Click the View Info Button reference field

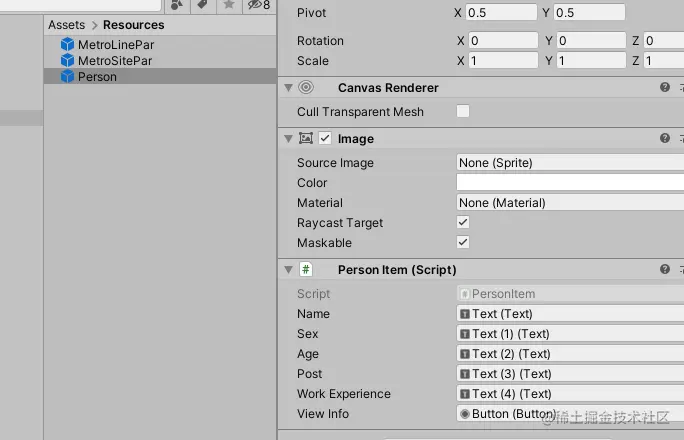(x=570, y=414)
